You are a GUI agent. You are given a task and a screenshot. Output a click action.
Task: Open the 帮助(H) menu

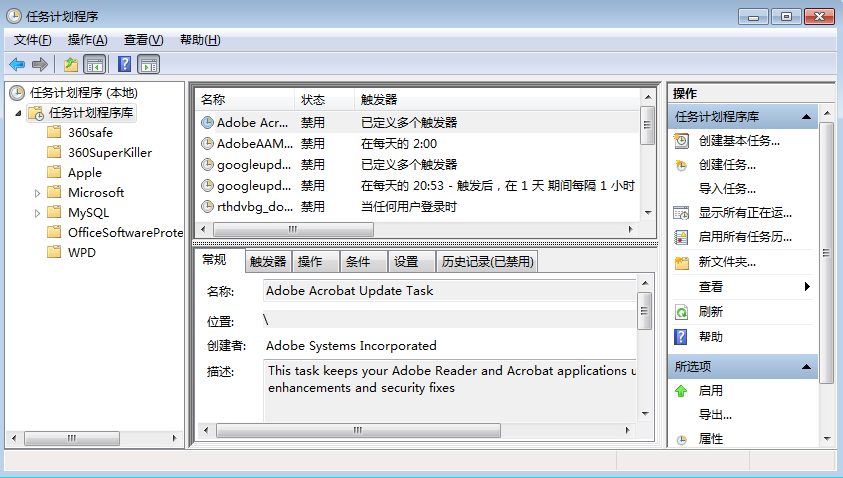click(x=200, y=40)
